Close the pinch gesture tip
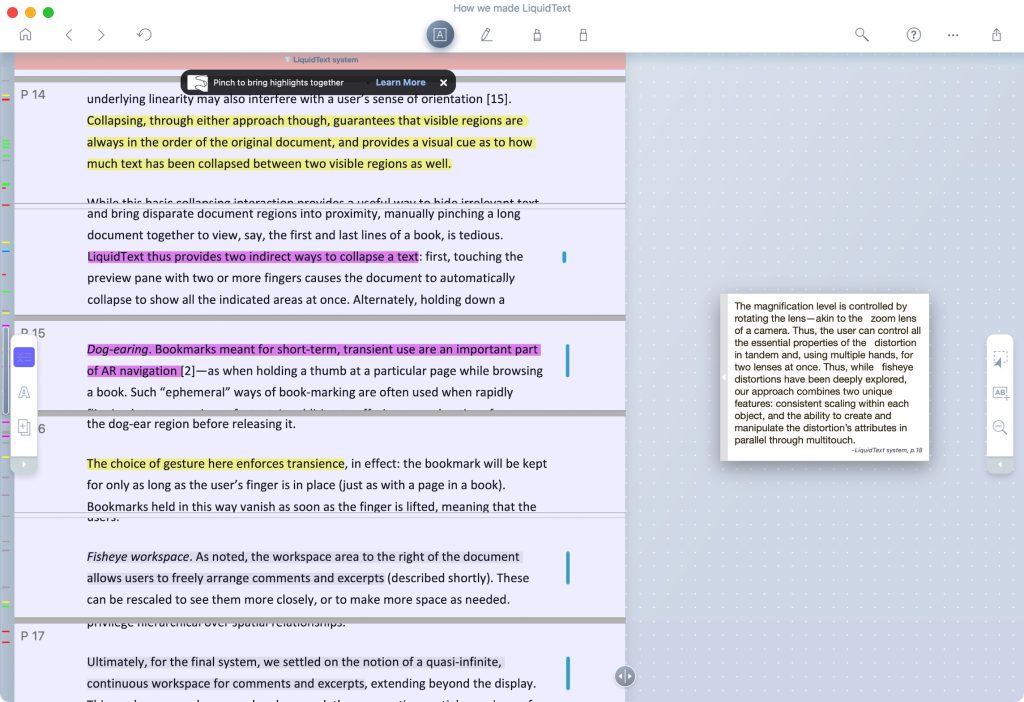The image size is (1024, 702). pos(443,83)
